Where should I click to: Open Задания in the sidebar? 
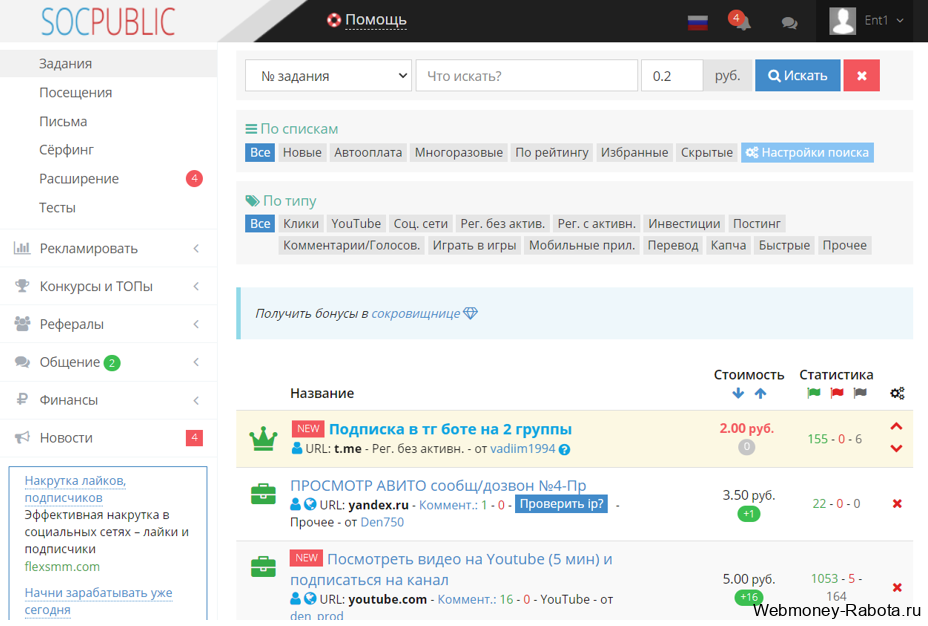tap(108, 63)
